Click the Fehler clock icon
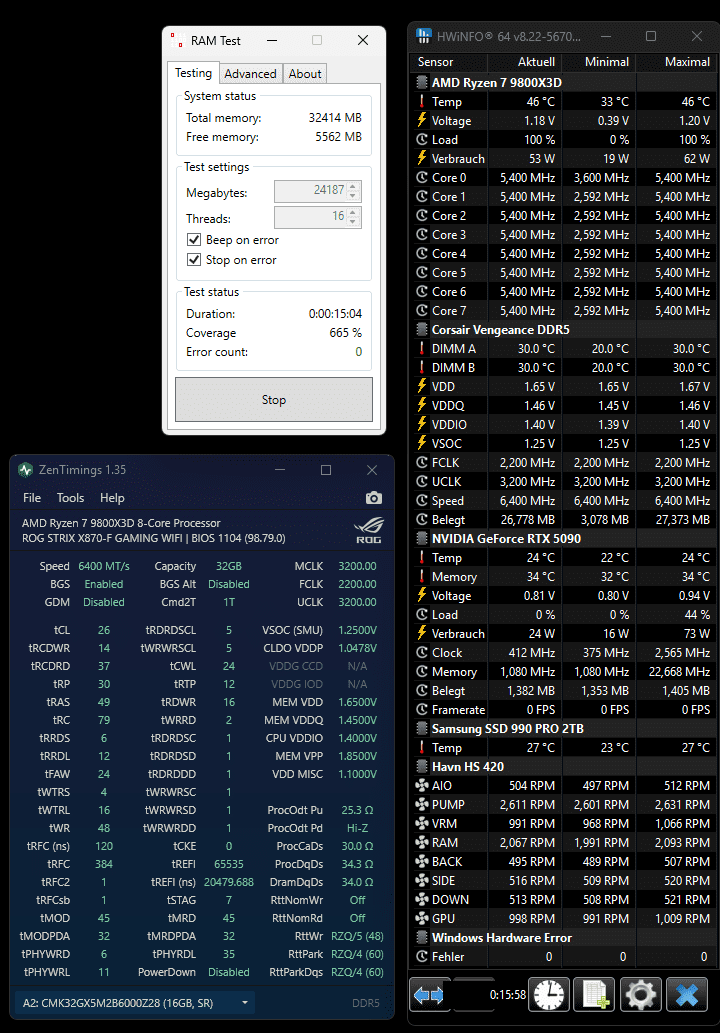720x1033 pixels. 422,957
